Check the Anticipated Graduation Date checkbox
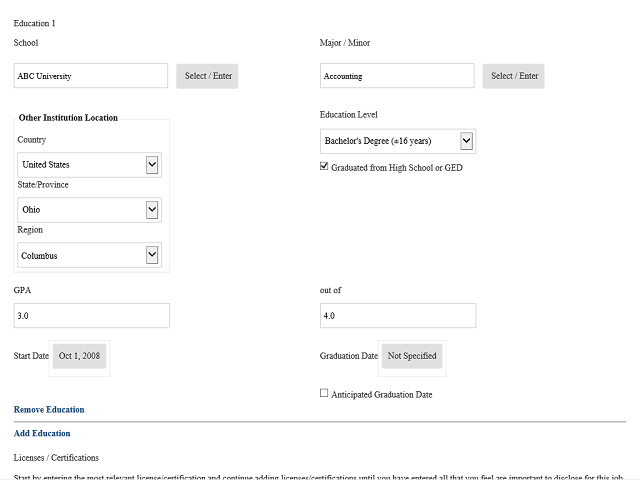Viewport: 640px width, 480px height. coord(324,393)
